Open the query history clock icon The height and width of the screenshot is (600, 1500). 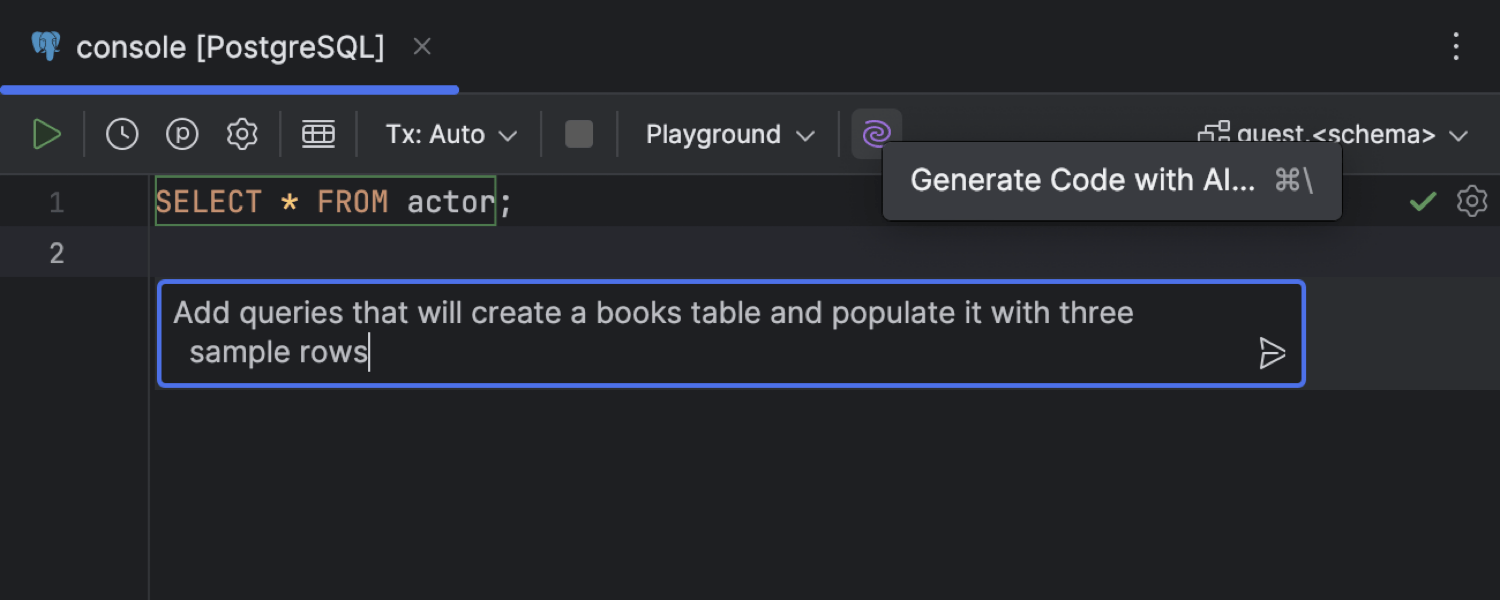(x=122, y=134)
